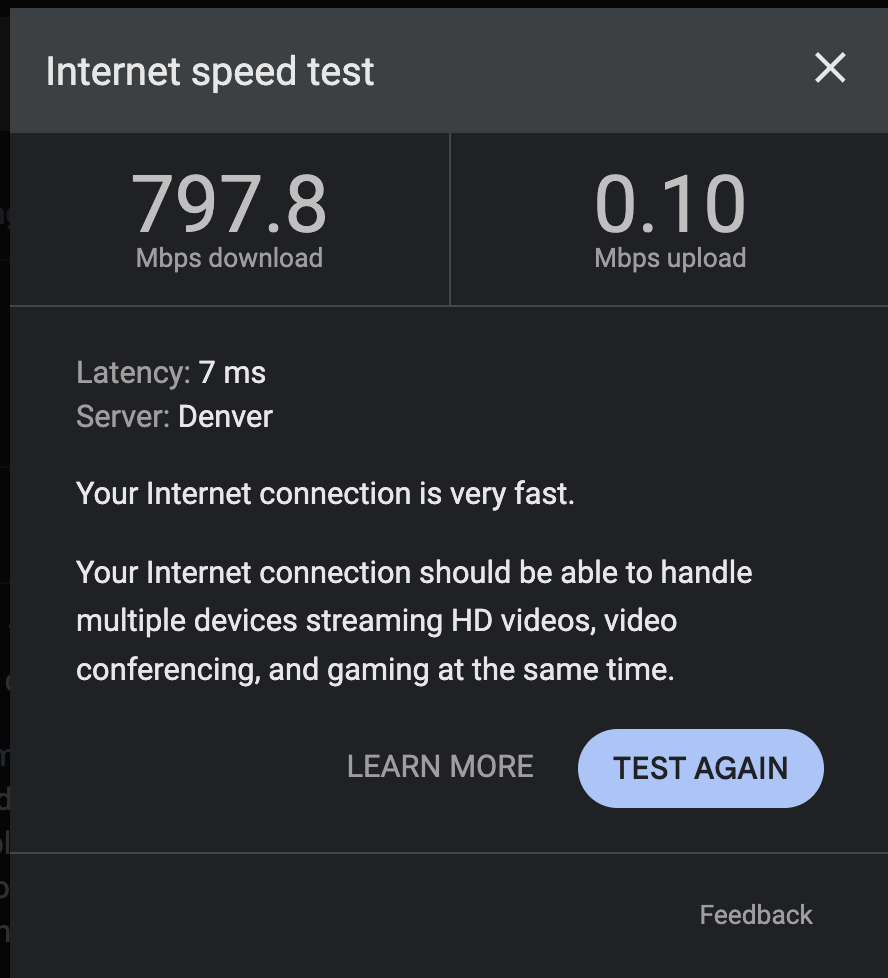Click the 0.10 upload speed value

point(670,204)
